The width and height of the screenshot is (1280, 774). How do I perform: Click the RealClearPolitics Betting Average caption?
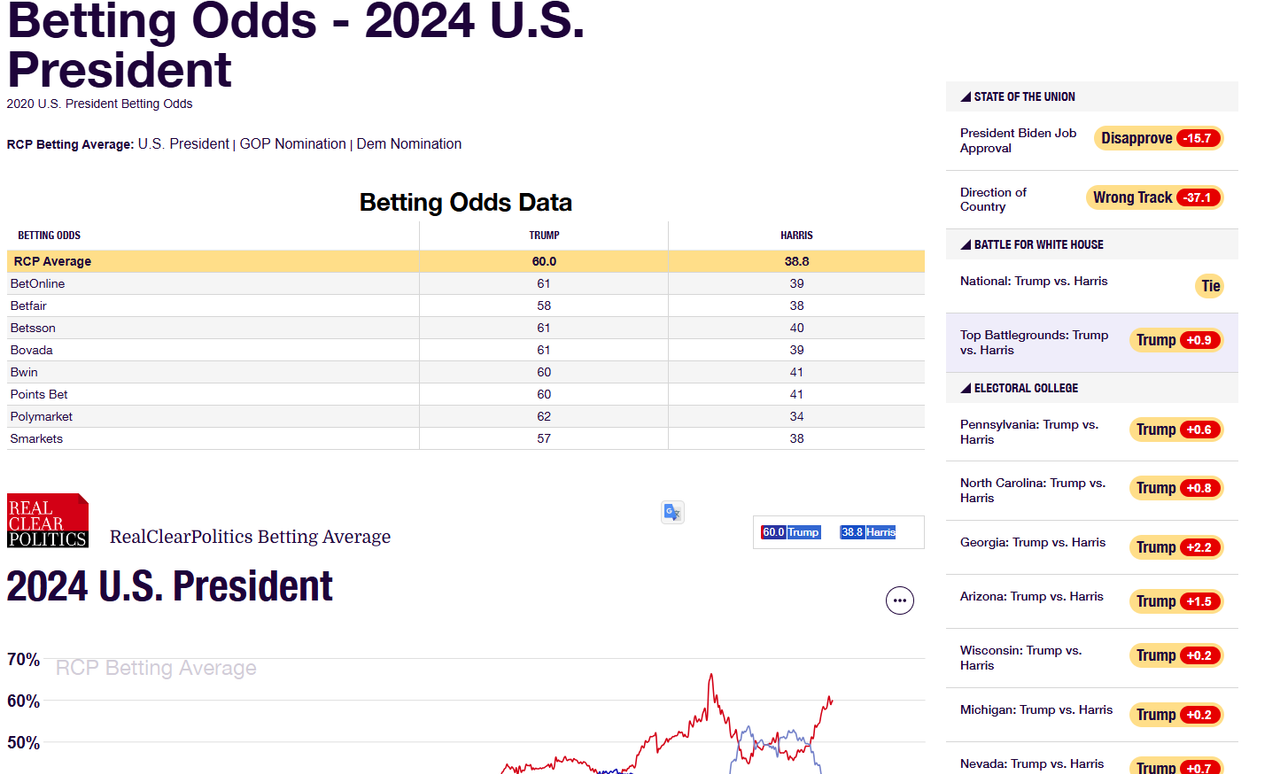(x=250, y=537)
